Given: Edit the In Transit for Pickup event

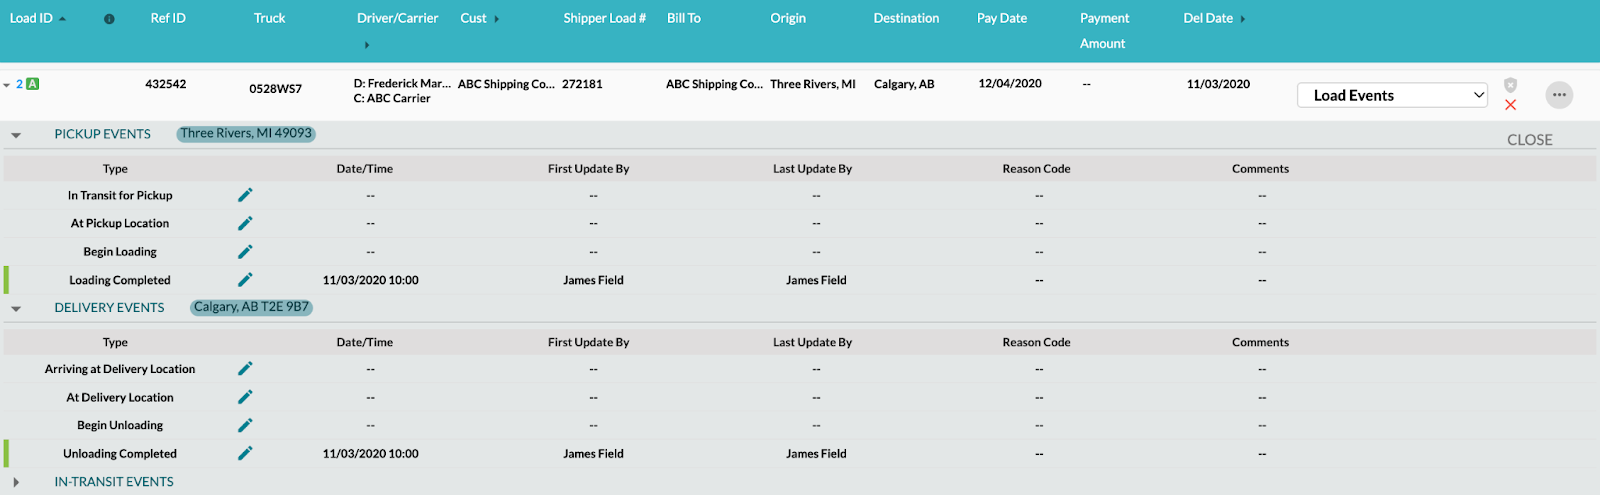Looking at the screenshot, I should tap(245, 195).
